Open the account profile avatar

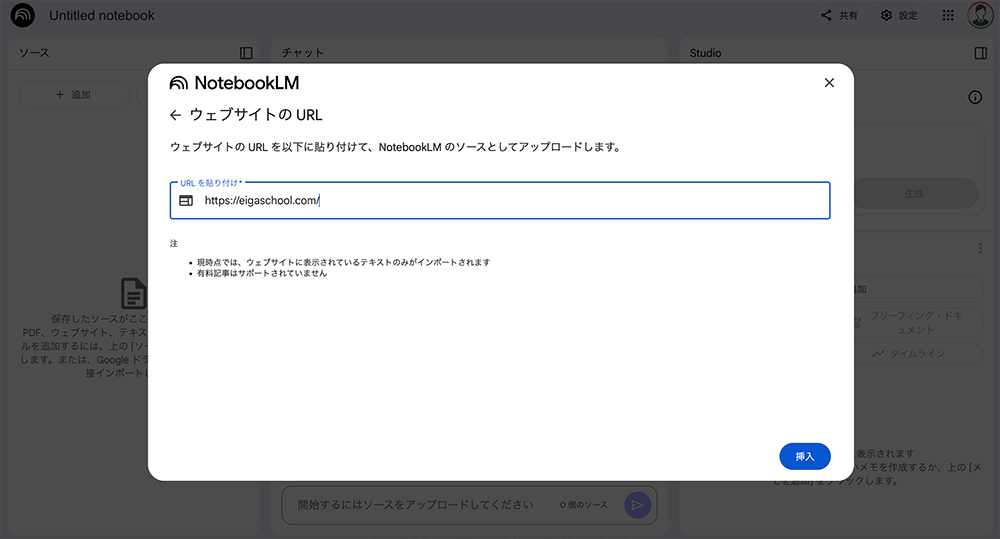980,15
